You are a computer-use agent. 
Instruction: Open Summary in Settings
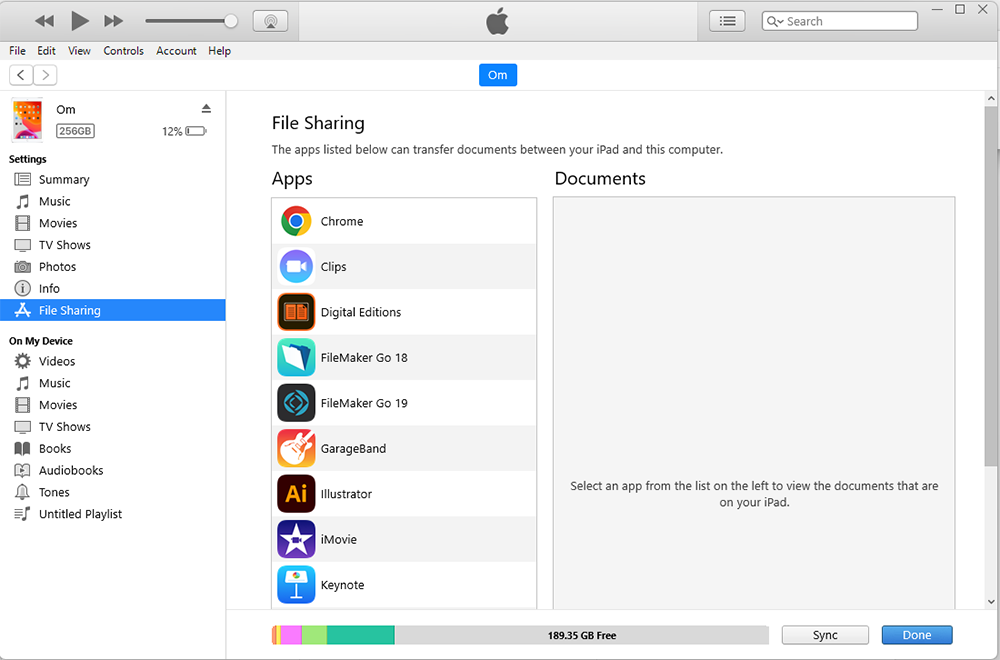[x=64, y=179]
